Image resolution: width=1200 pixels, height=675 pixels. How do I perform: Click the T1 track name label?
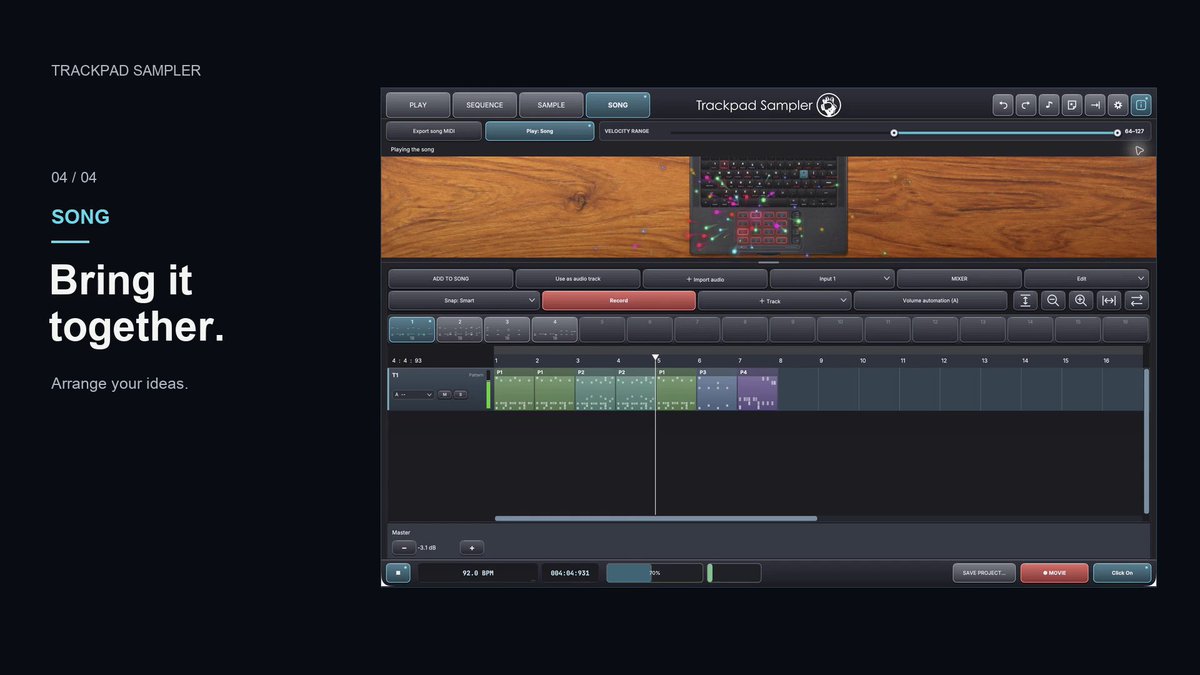(x=395, y=375)
